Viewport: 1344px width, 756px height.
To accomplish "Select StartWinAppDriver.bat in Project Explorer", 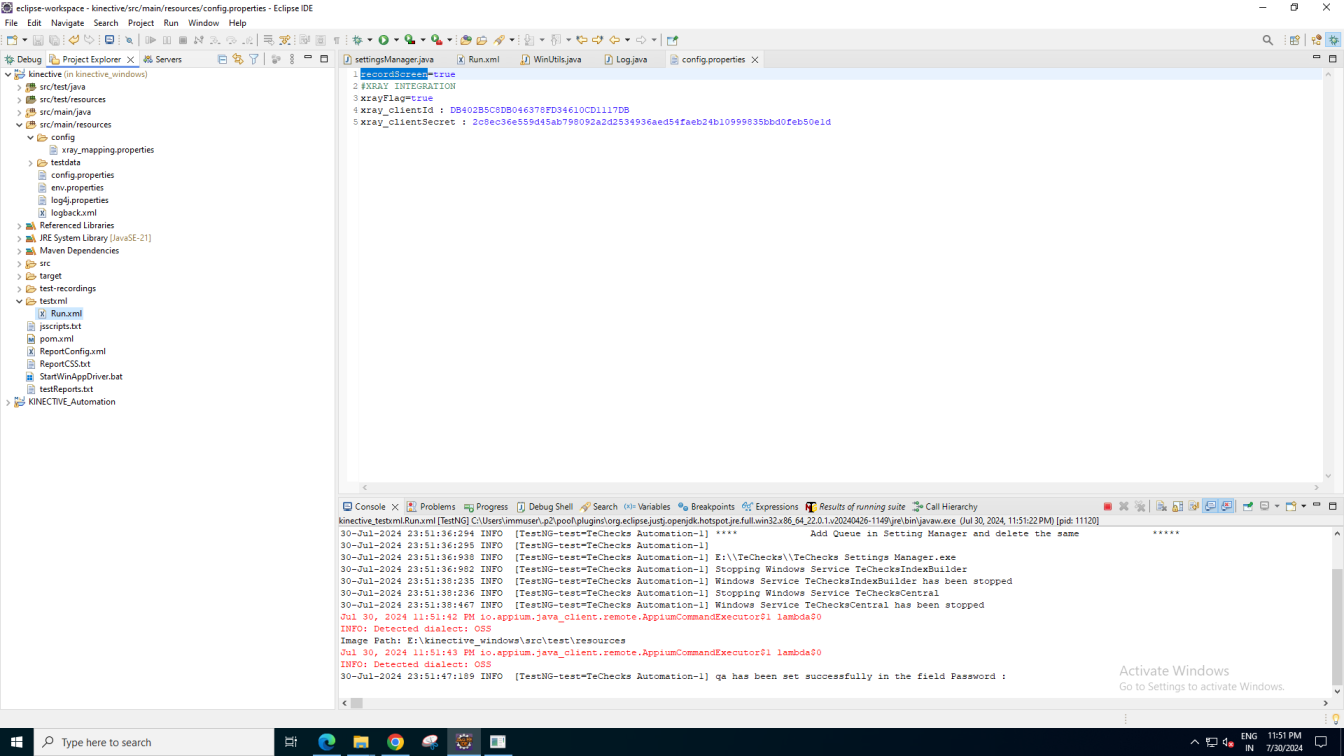I will 81,377.
